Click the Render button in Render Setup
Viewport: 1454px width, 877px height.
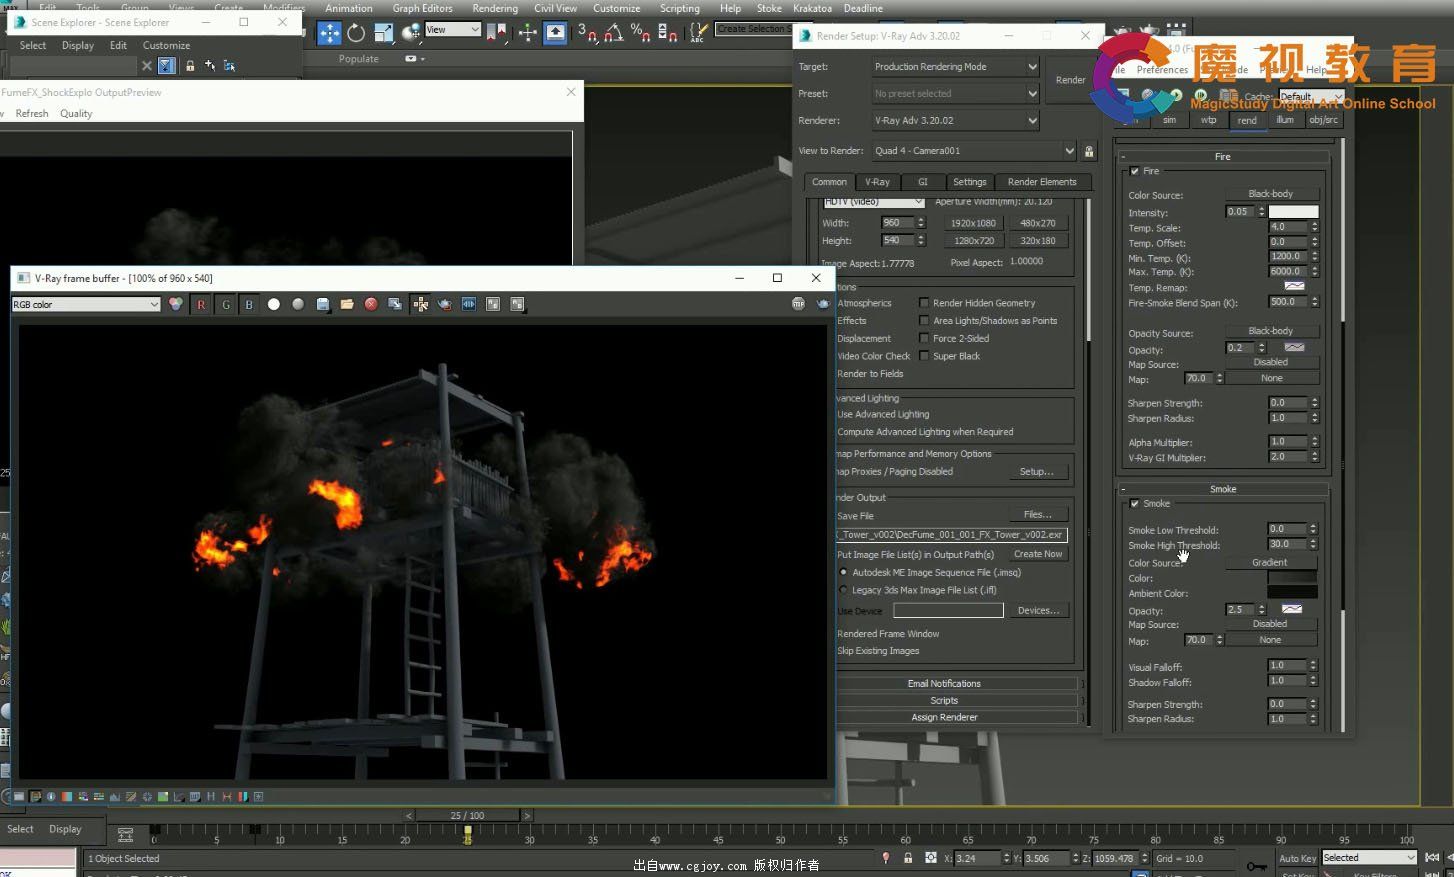(1070, 80)
